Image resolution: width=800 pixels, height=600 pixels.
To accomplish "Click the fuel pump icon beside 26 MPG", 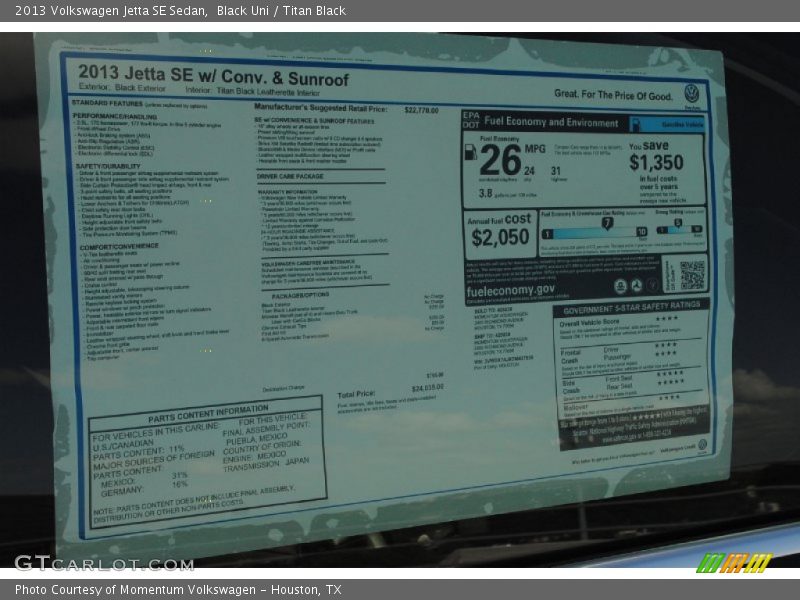I will (x=470, y=152).
